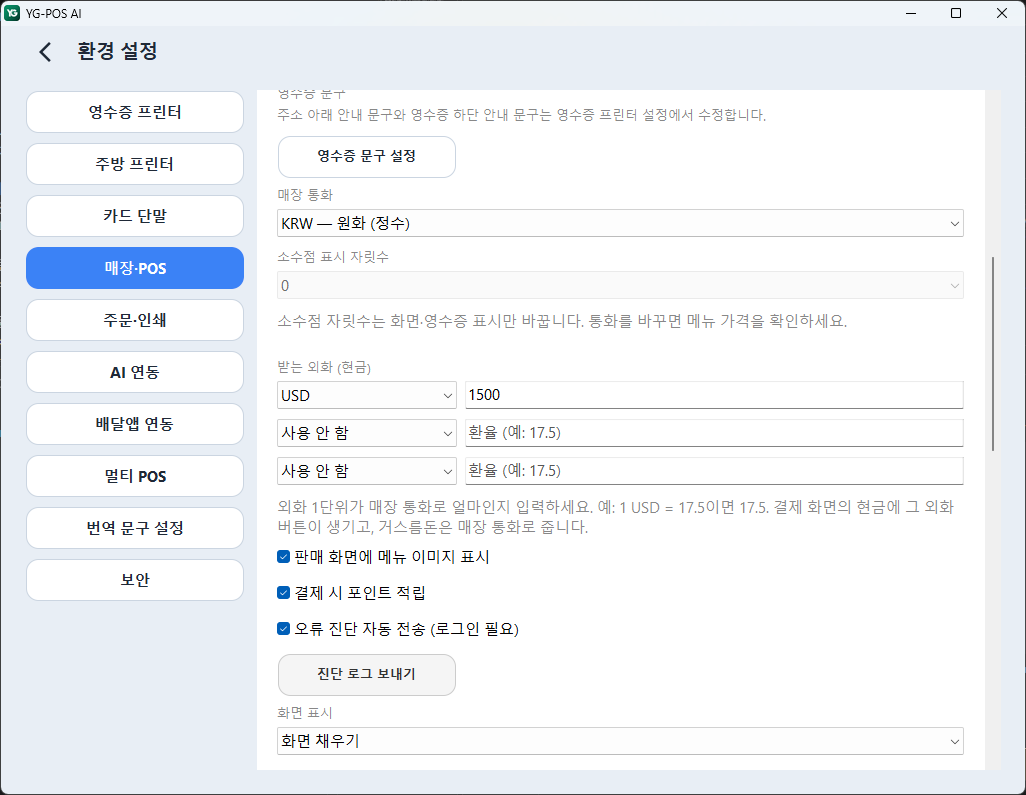Open 배달앱 연동 tab
The width and height of the screenshot is (1026, 795).
[135, 424]
